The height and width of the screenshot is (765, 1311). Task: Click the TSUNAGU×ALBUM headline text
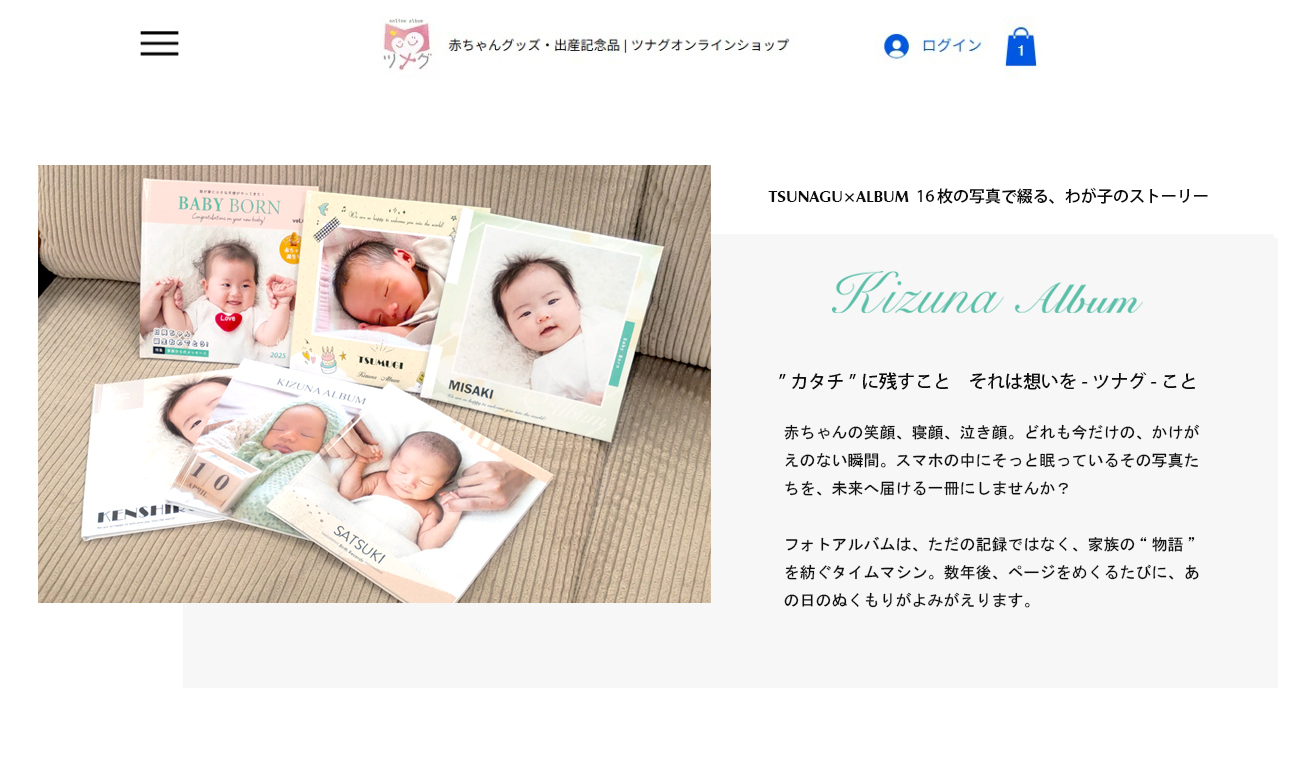click(x=988, y=197)
